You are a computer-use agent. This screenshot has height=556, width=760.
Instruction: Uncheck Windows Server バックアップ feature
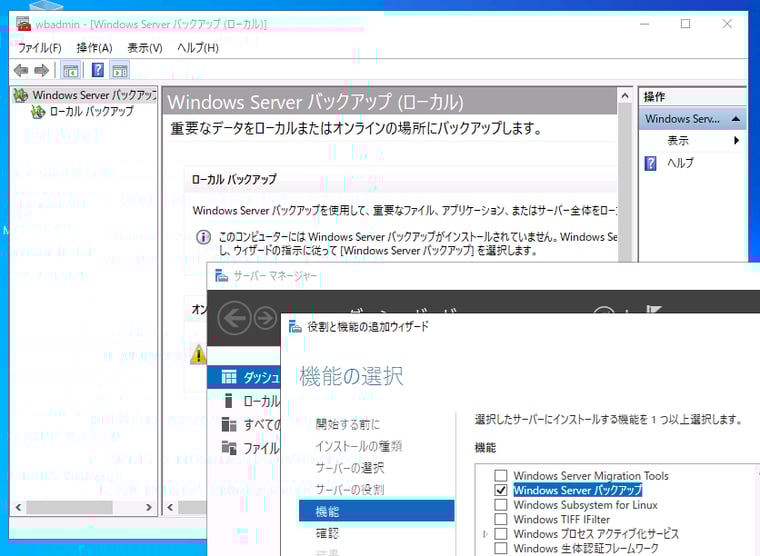[x=501, y=490]
